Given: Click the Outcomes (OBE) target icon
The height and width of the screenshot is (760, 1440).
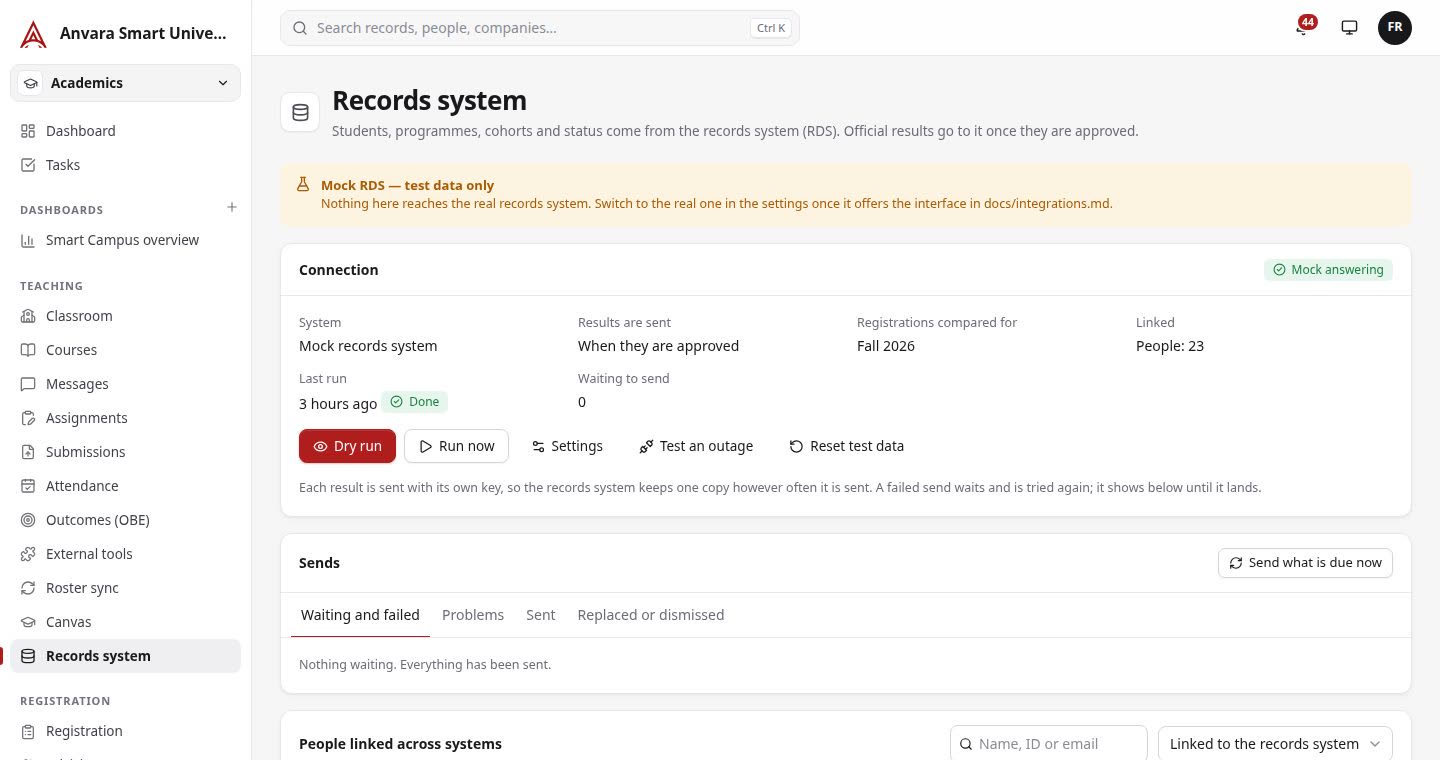Looking at the screenshot, I should point(28,520).
